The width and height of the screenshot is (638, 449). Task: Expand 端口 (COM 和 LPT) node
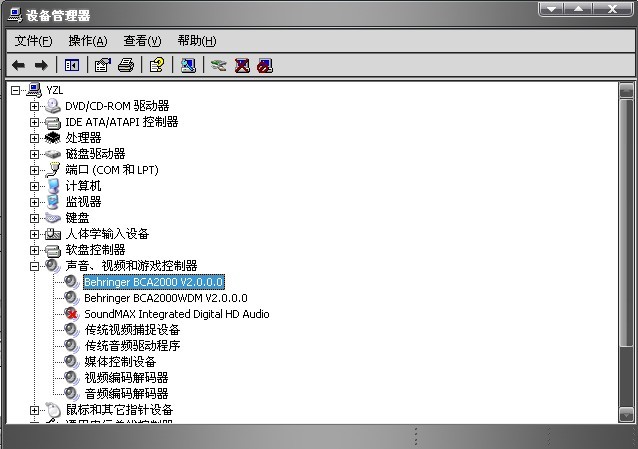click(x=35, y=170)
